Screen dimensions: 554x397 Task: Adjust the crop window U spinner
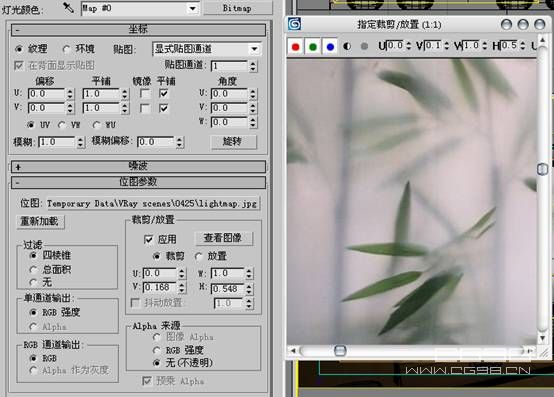(408, 46)
